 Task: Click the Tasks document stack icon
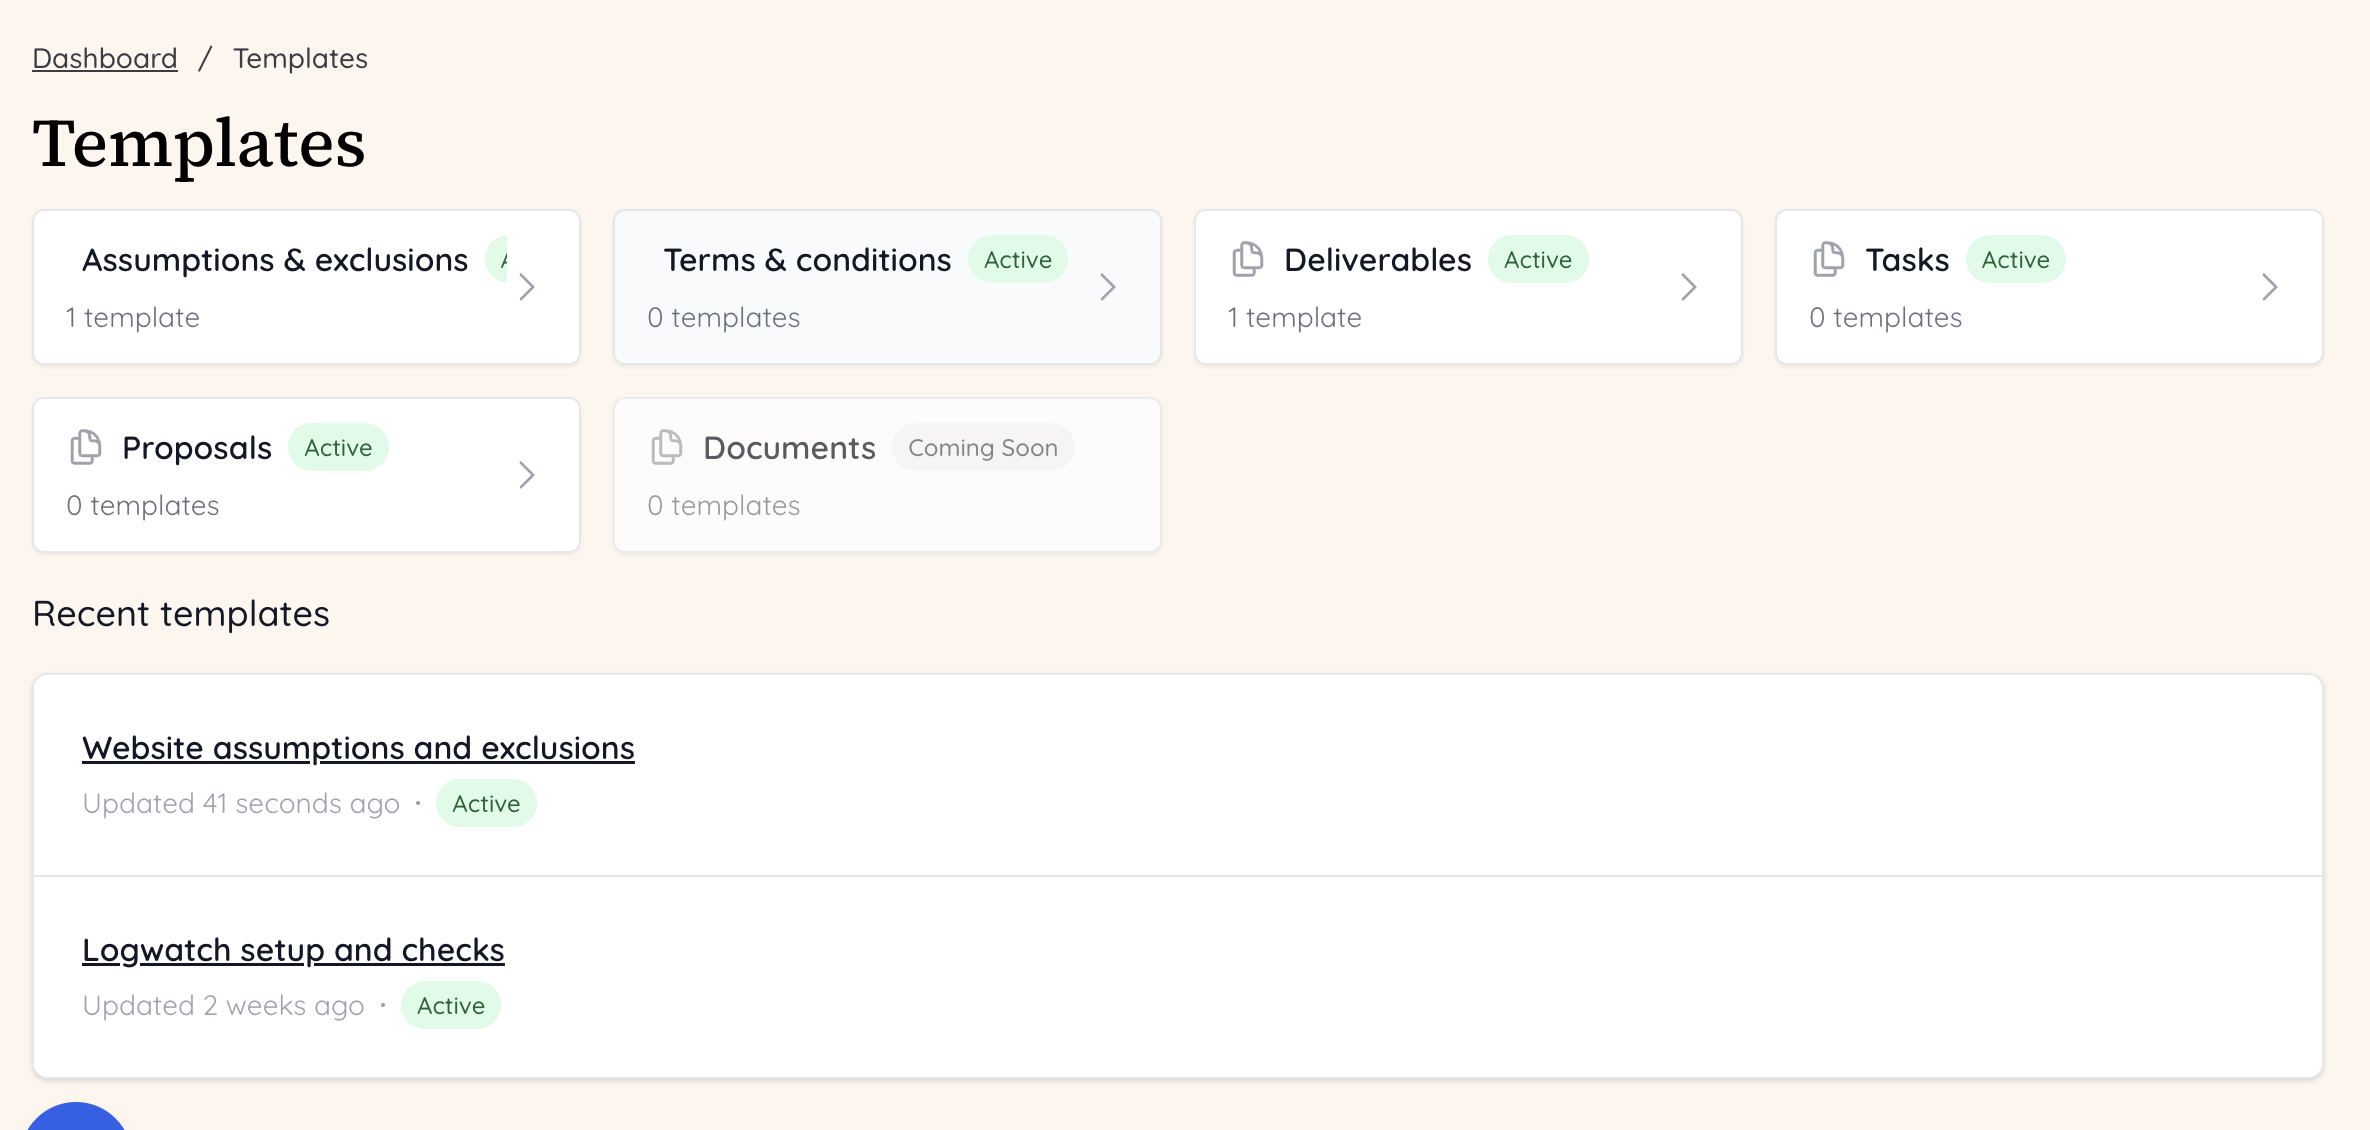(1828, 259)
